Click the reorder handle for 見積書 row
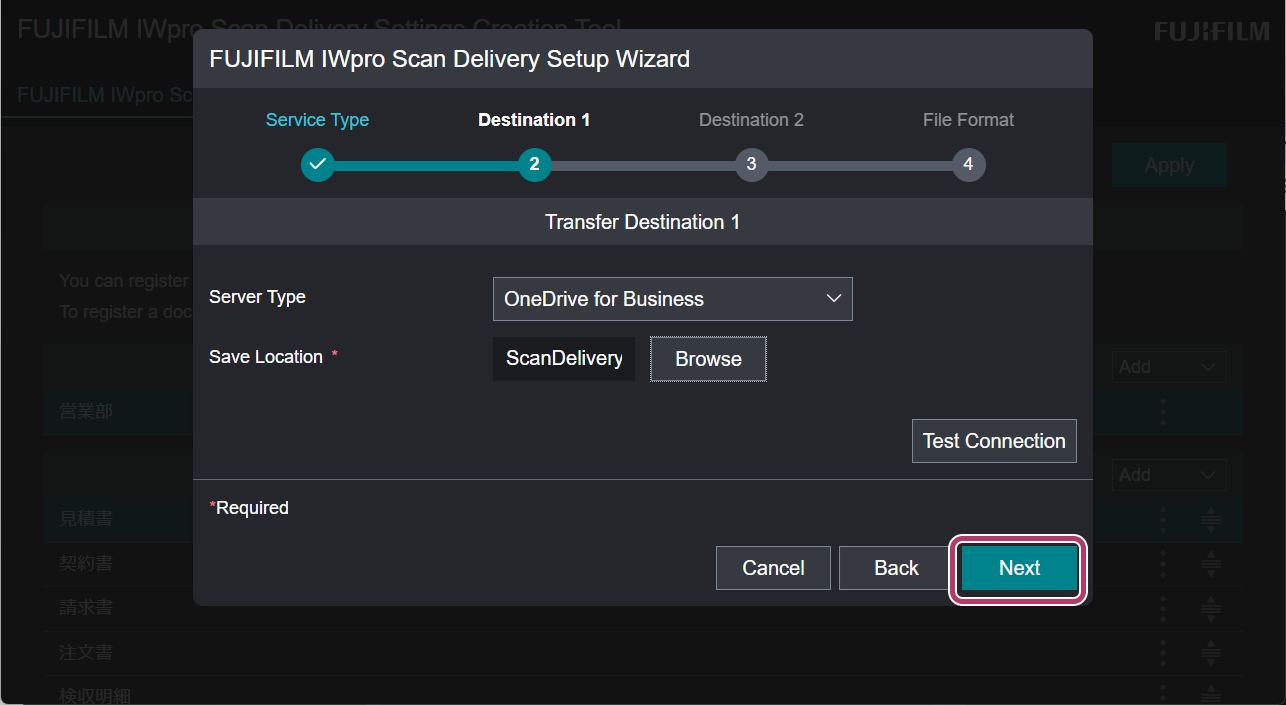 point(1211,519)
